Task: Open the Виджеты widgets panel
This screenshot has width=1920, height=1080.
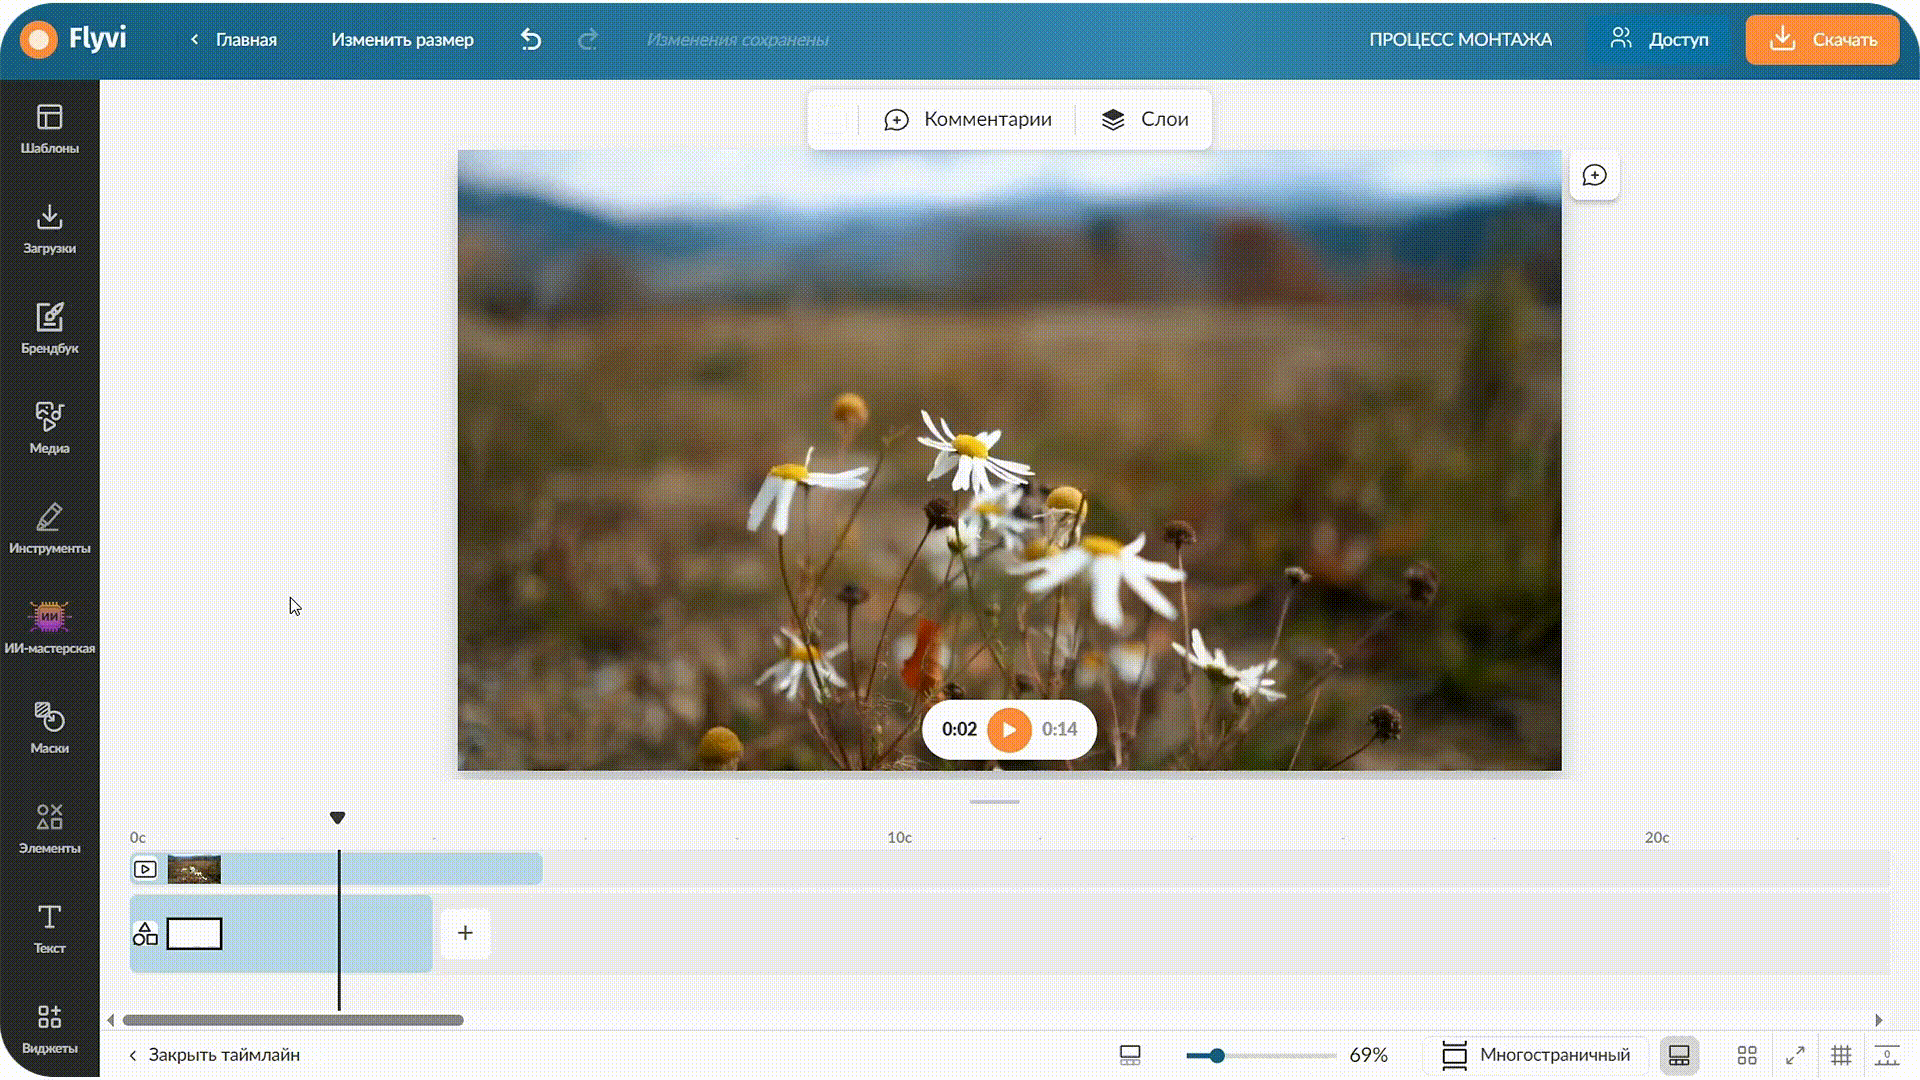Action: point(49,1029)
